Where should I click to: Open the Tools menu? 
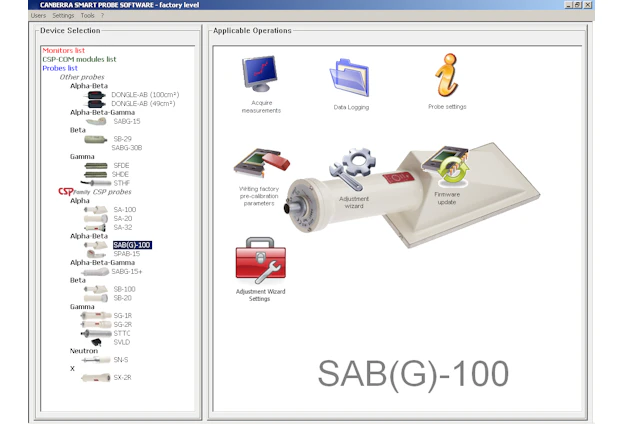(x=87, y=15)
